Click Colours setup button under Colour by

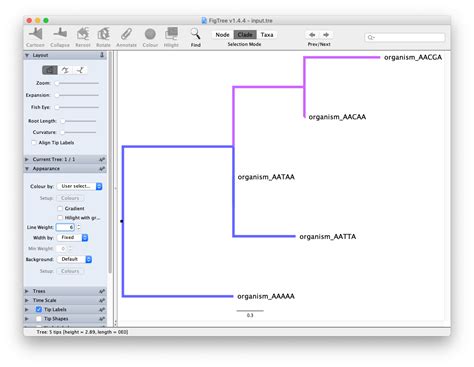(x=70, y=198)
